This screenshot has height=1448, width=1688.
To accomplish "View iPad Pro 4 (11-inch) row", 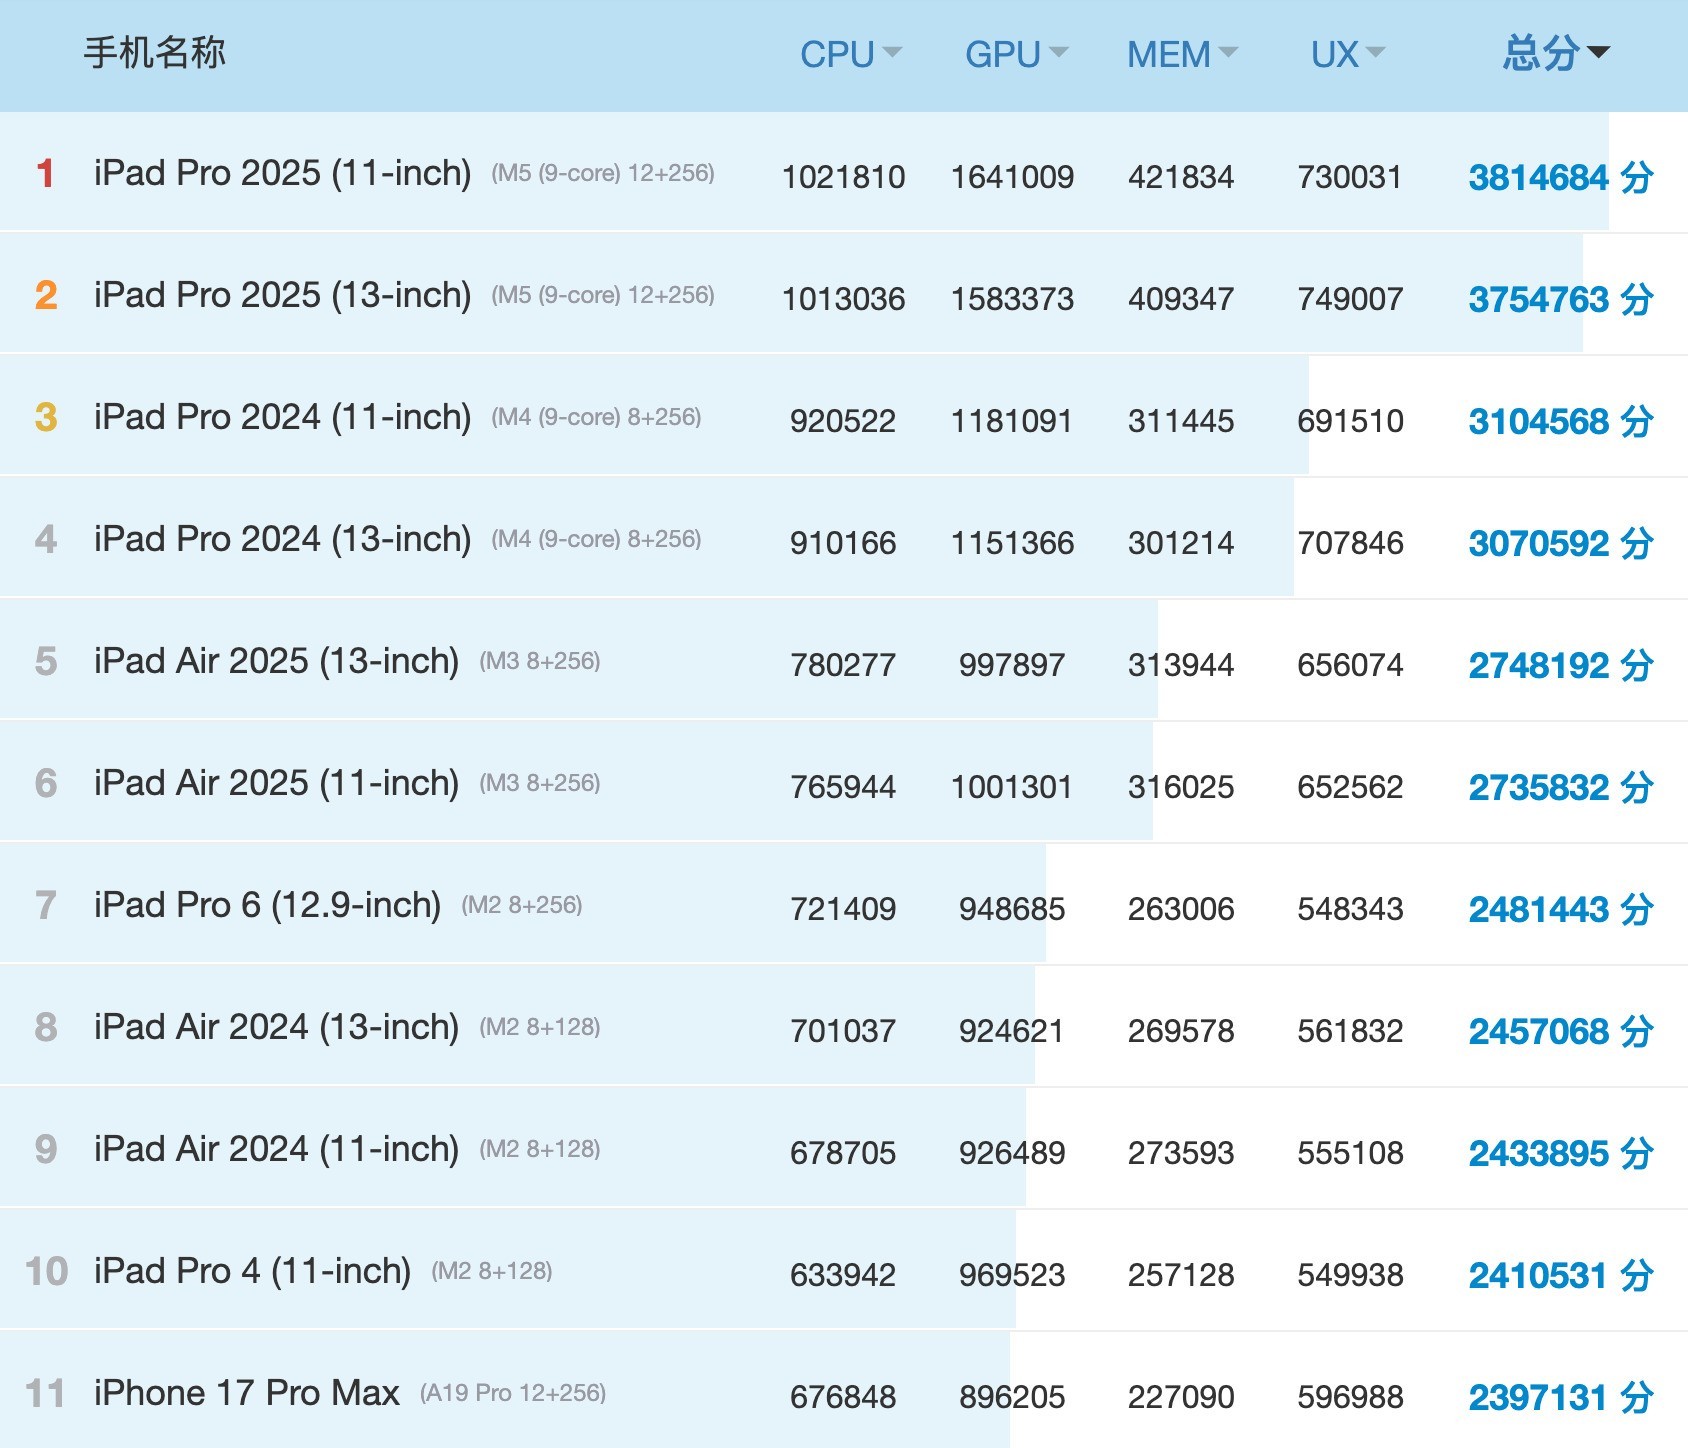I will point(252,1271).
